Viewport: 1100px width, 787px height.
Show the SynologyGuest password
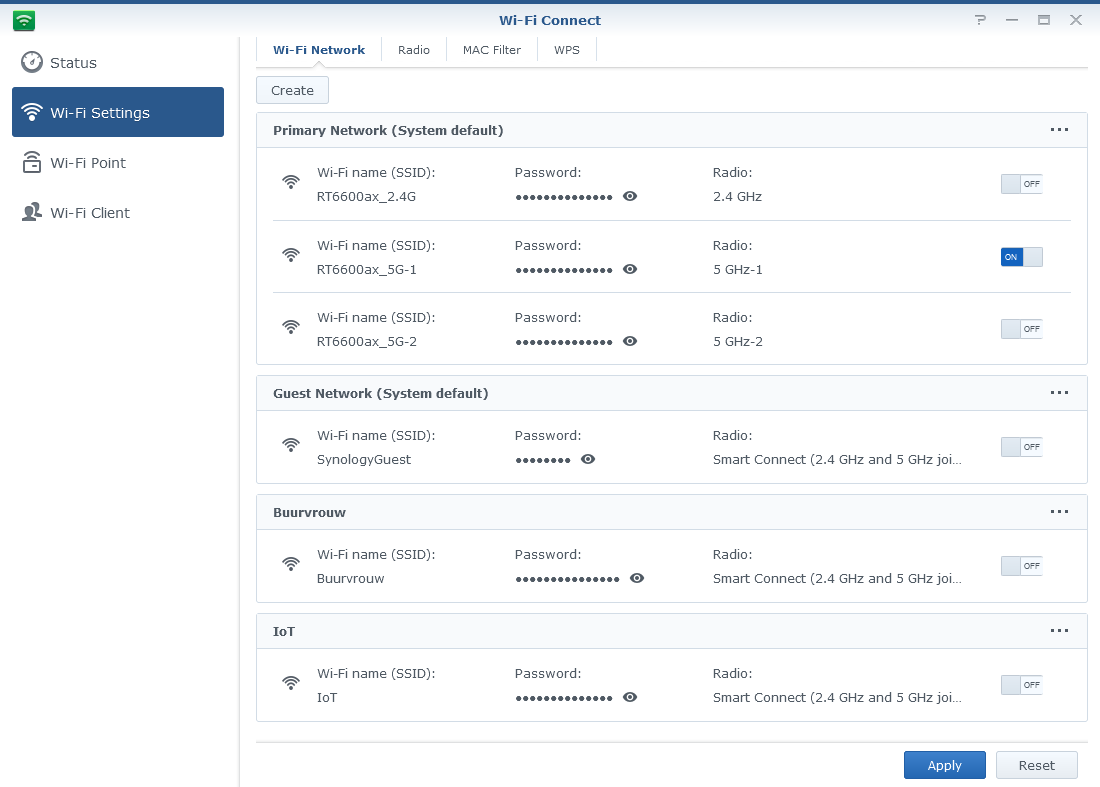point(588,460)
